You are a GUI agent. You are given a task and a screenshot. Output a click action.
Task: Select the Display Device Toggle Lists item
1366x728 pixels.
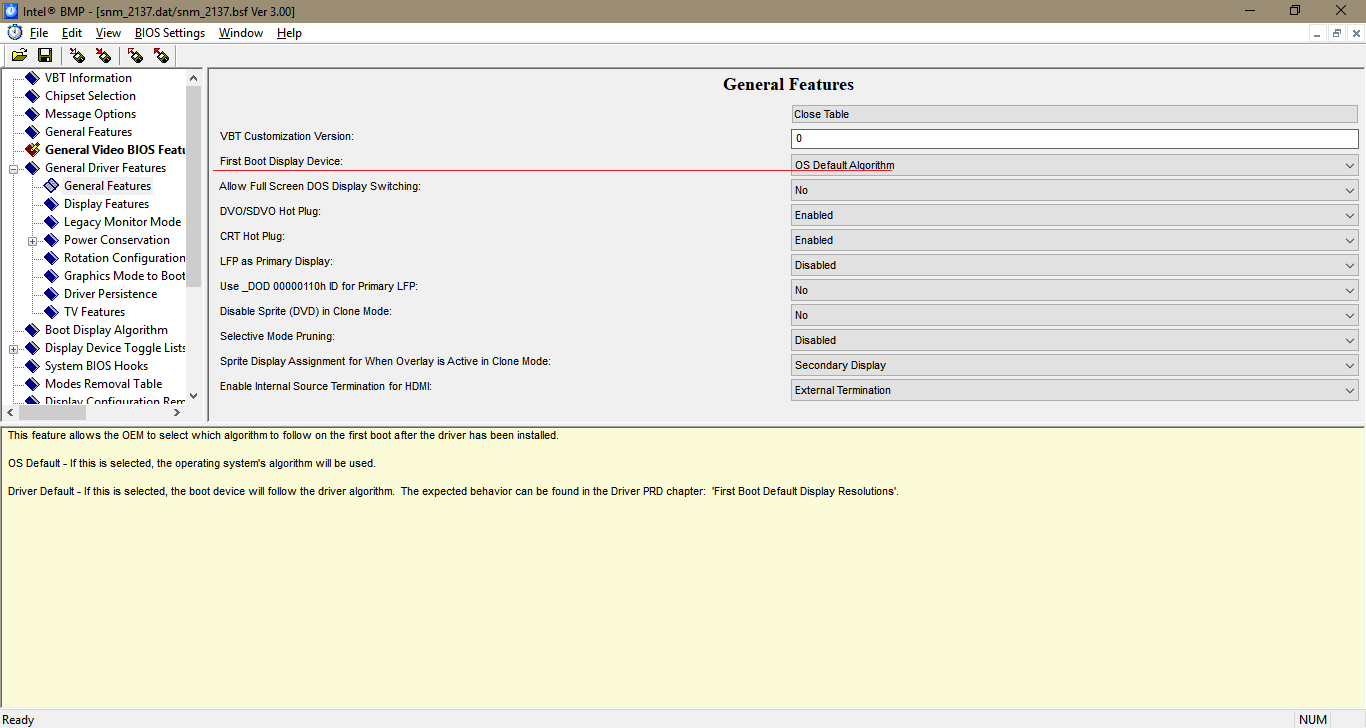pos(114,348)
